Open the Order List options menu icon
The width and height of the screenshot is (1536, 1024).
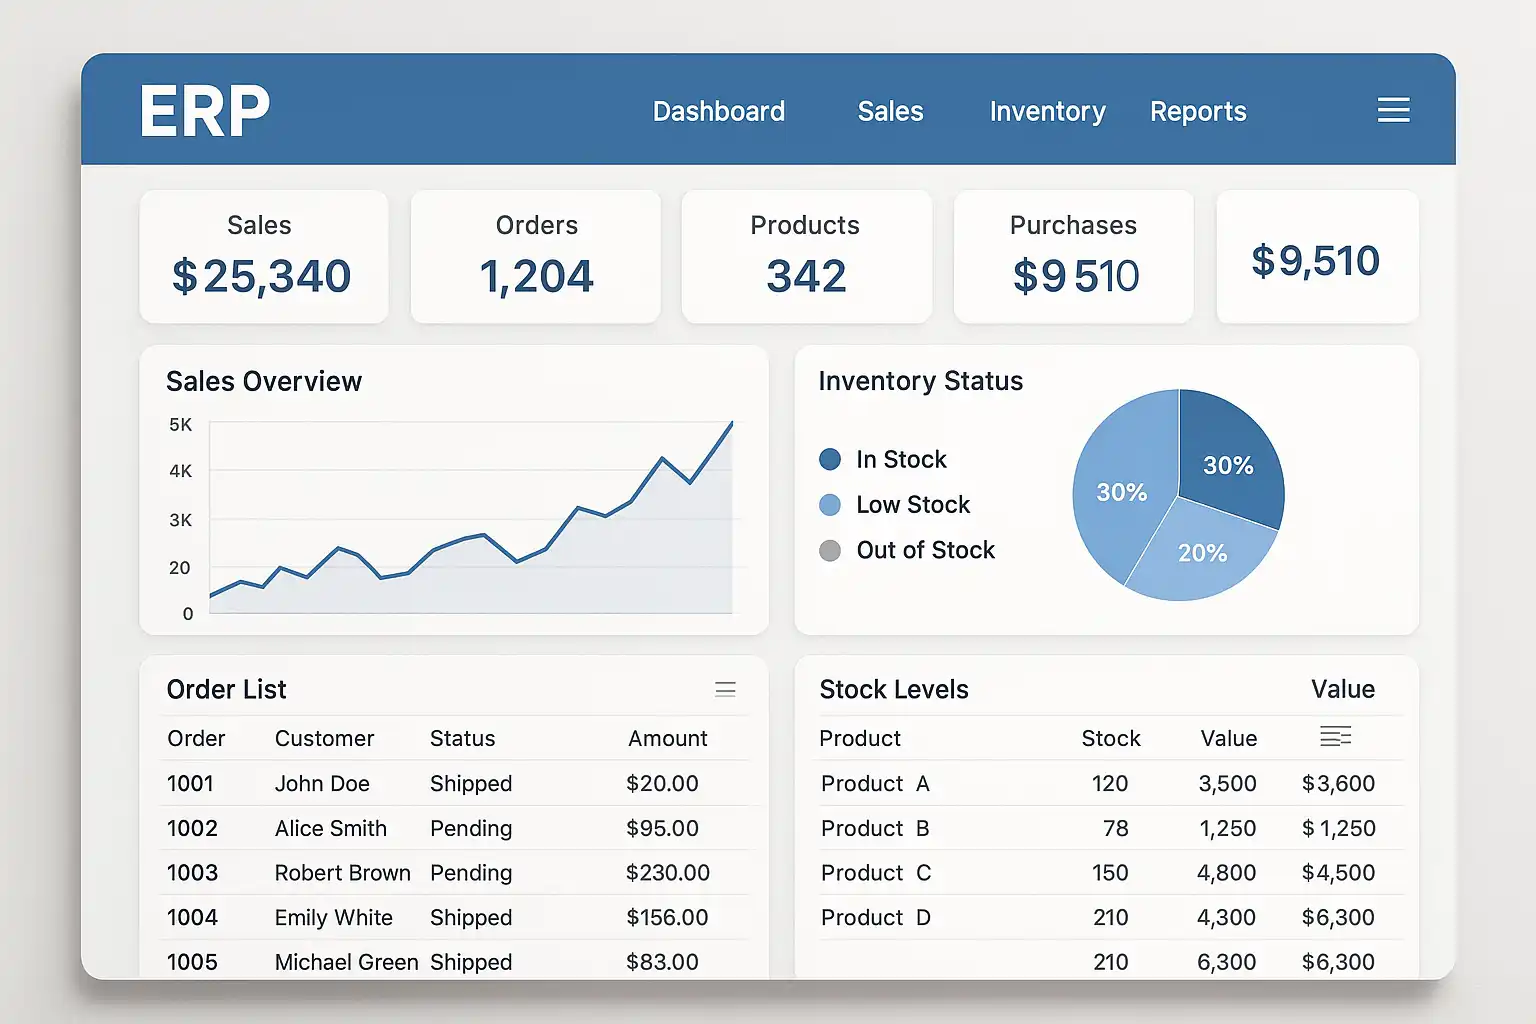tap(726, 689)
